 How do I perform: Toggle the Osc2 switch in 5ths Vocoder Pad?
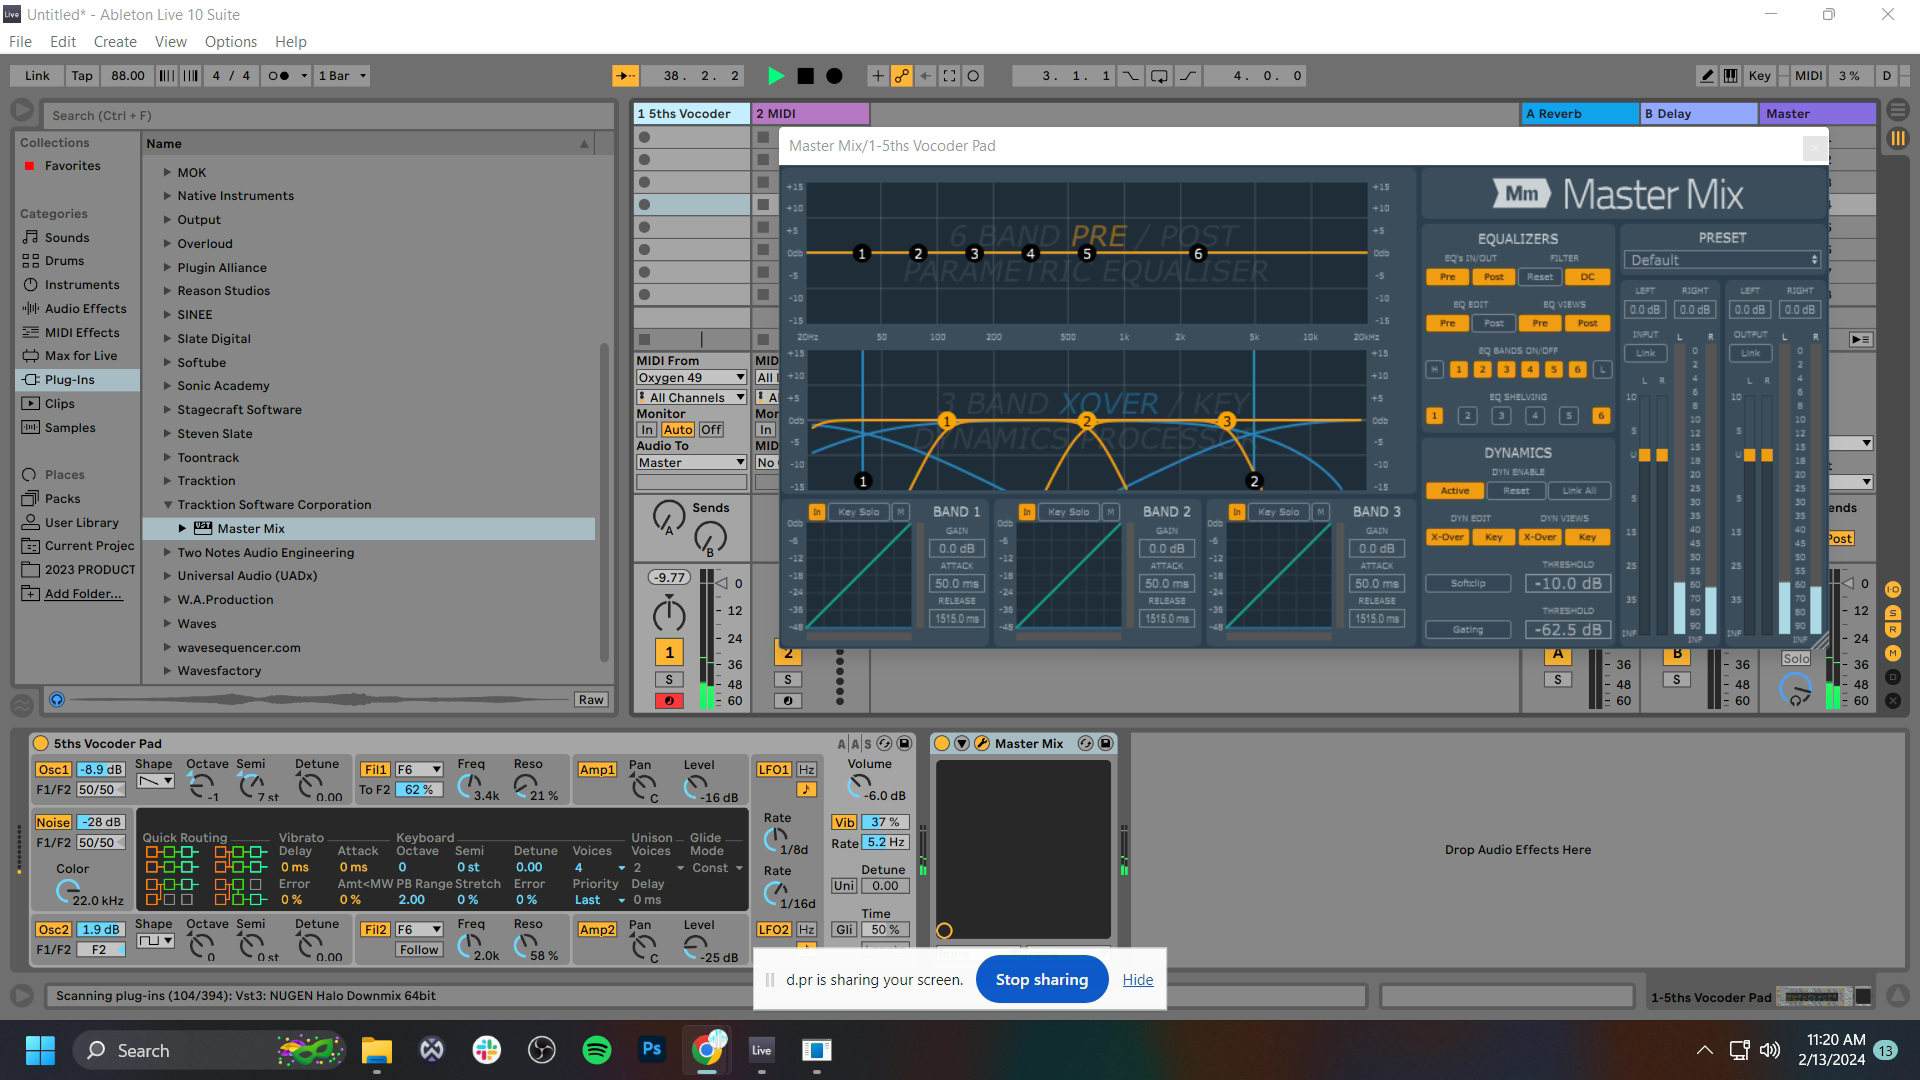(53, 930)
